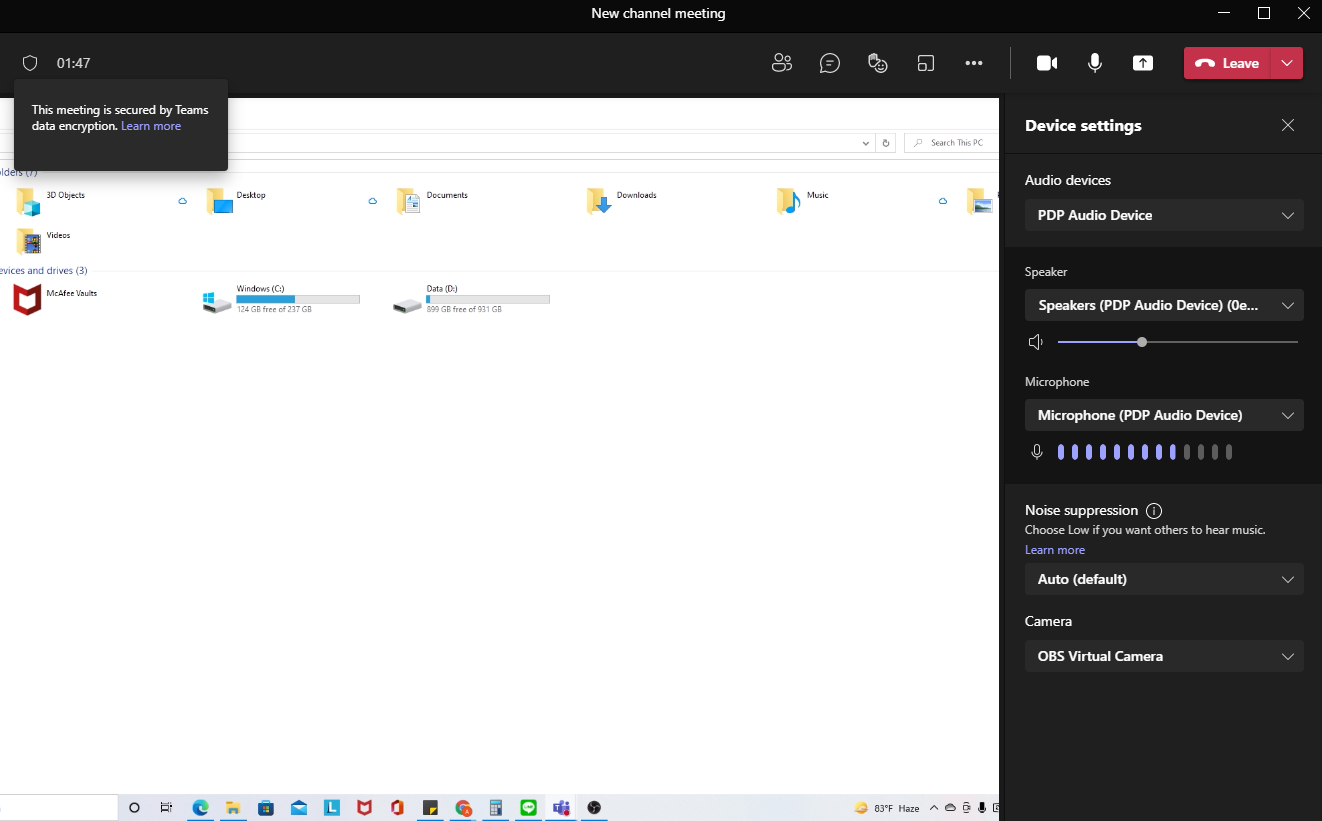1322x821 pixels.
Task: Click the microphone level indicator icon
Action: click(x=1037, y=452)
